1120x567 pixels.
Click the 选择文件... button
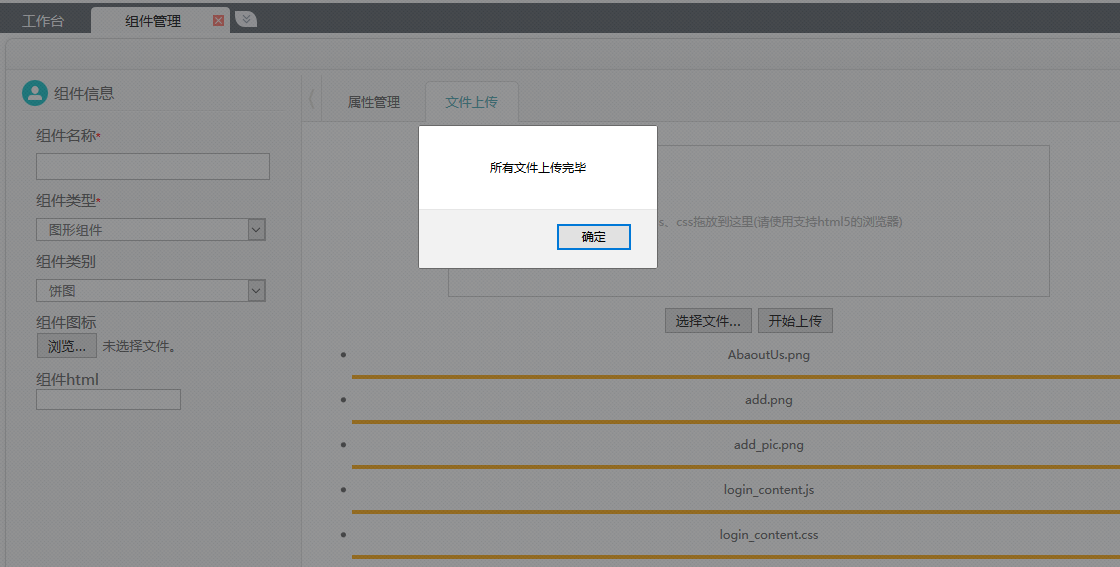[x=708, y=321]
